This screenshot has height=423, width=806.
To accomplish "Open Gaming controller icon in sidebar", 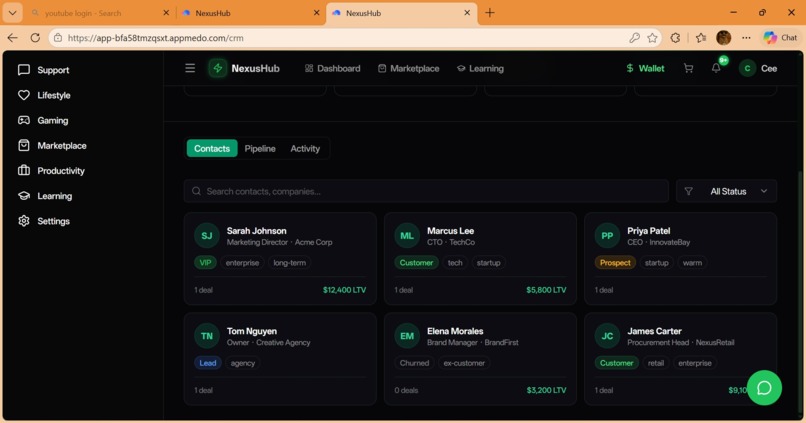I will tap(24, 120).
